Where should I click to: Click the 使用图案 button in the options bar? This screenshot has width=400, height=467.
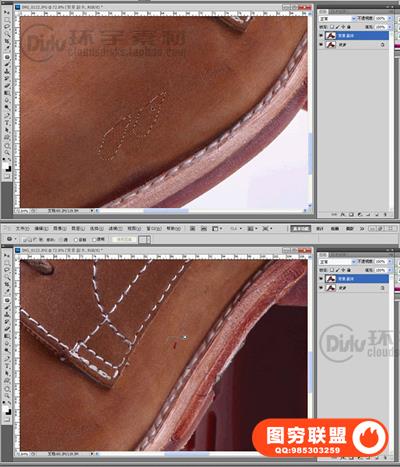point(124,239)
